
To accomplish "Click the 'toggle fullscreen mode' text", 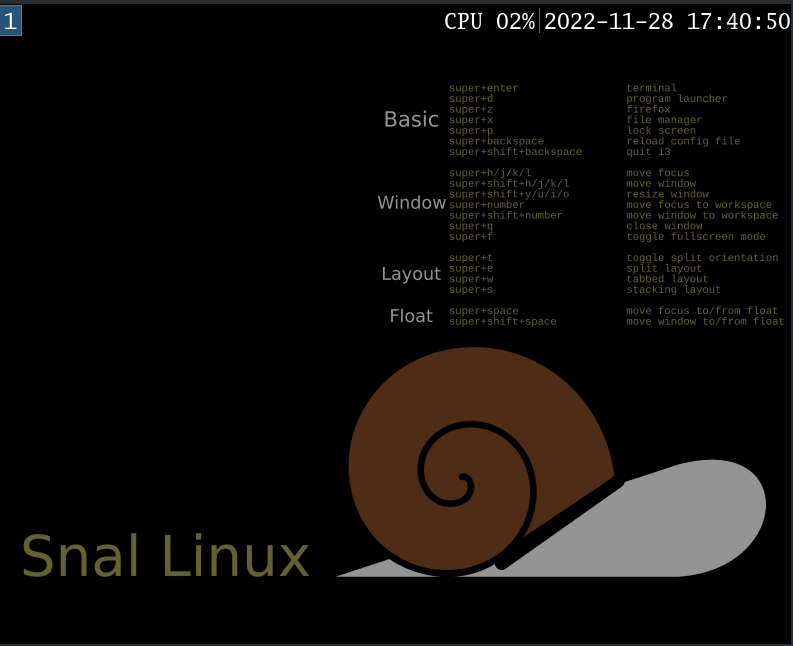I will (695, 237).
